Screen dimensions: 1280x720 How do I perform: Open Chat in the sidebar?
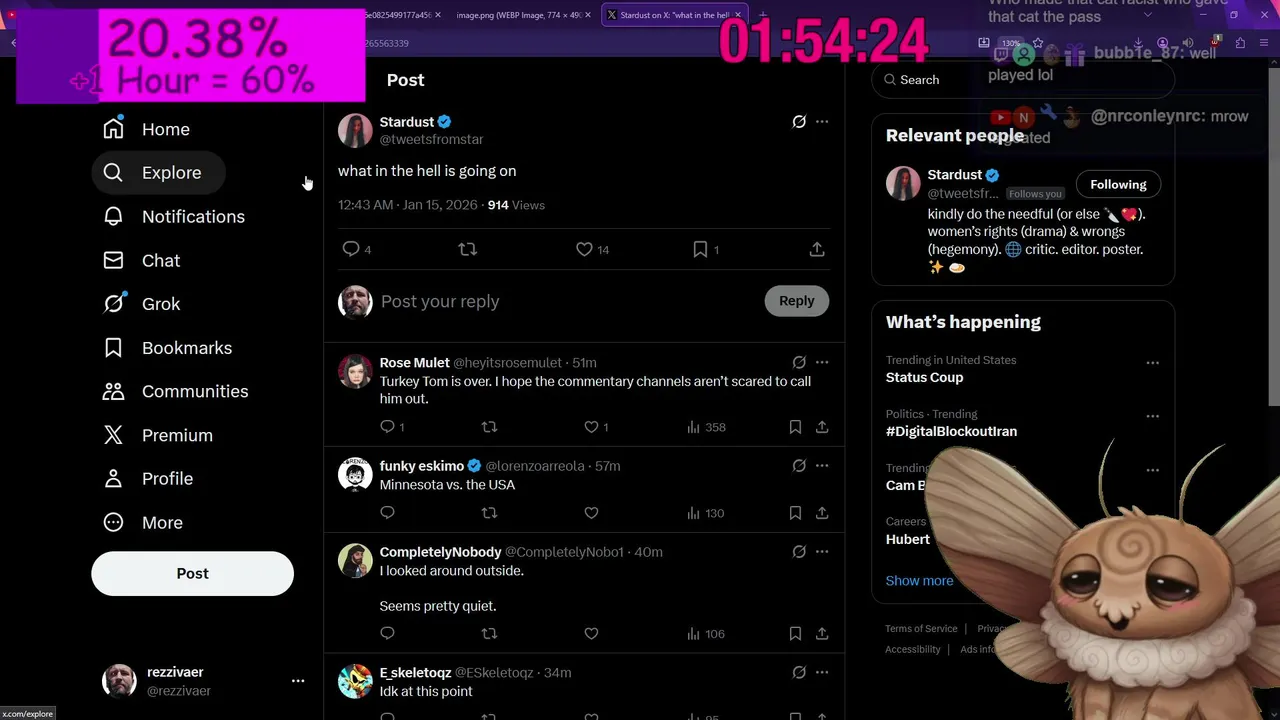[141, 260]
